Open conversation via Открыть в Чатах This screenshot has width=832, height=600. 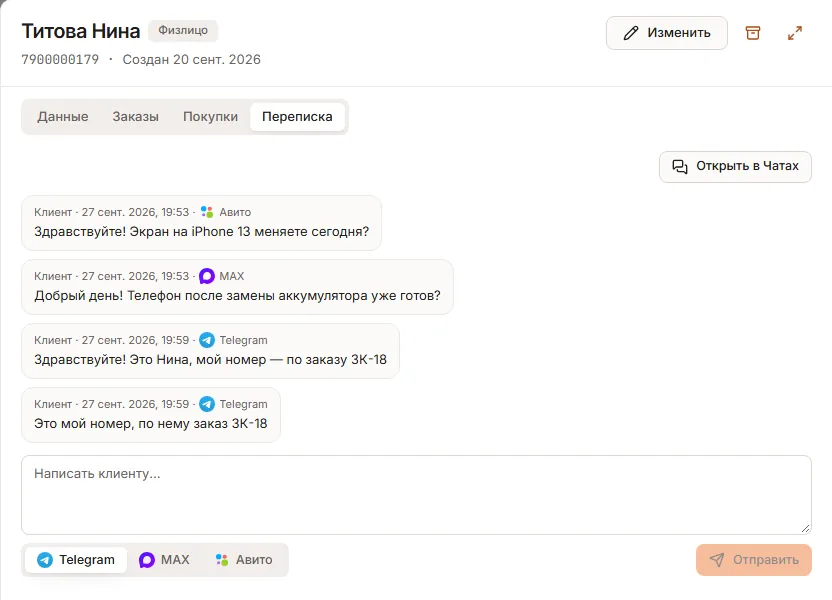[x=735, y=167]
